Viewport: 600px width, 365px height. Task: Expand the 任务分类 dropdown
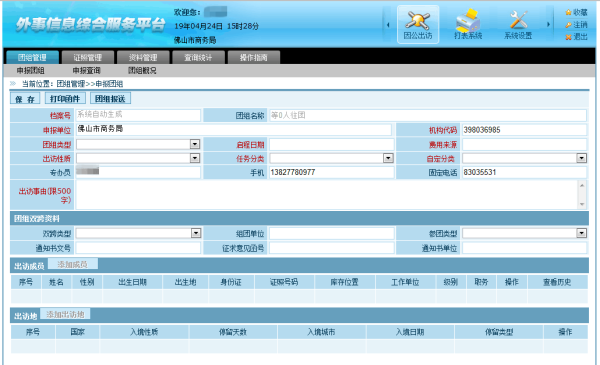[388, 158]
